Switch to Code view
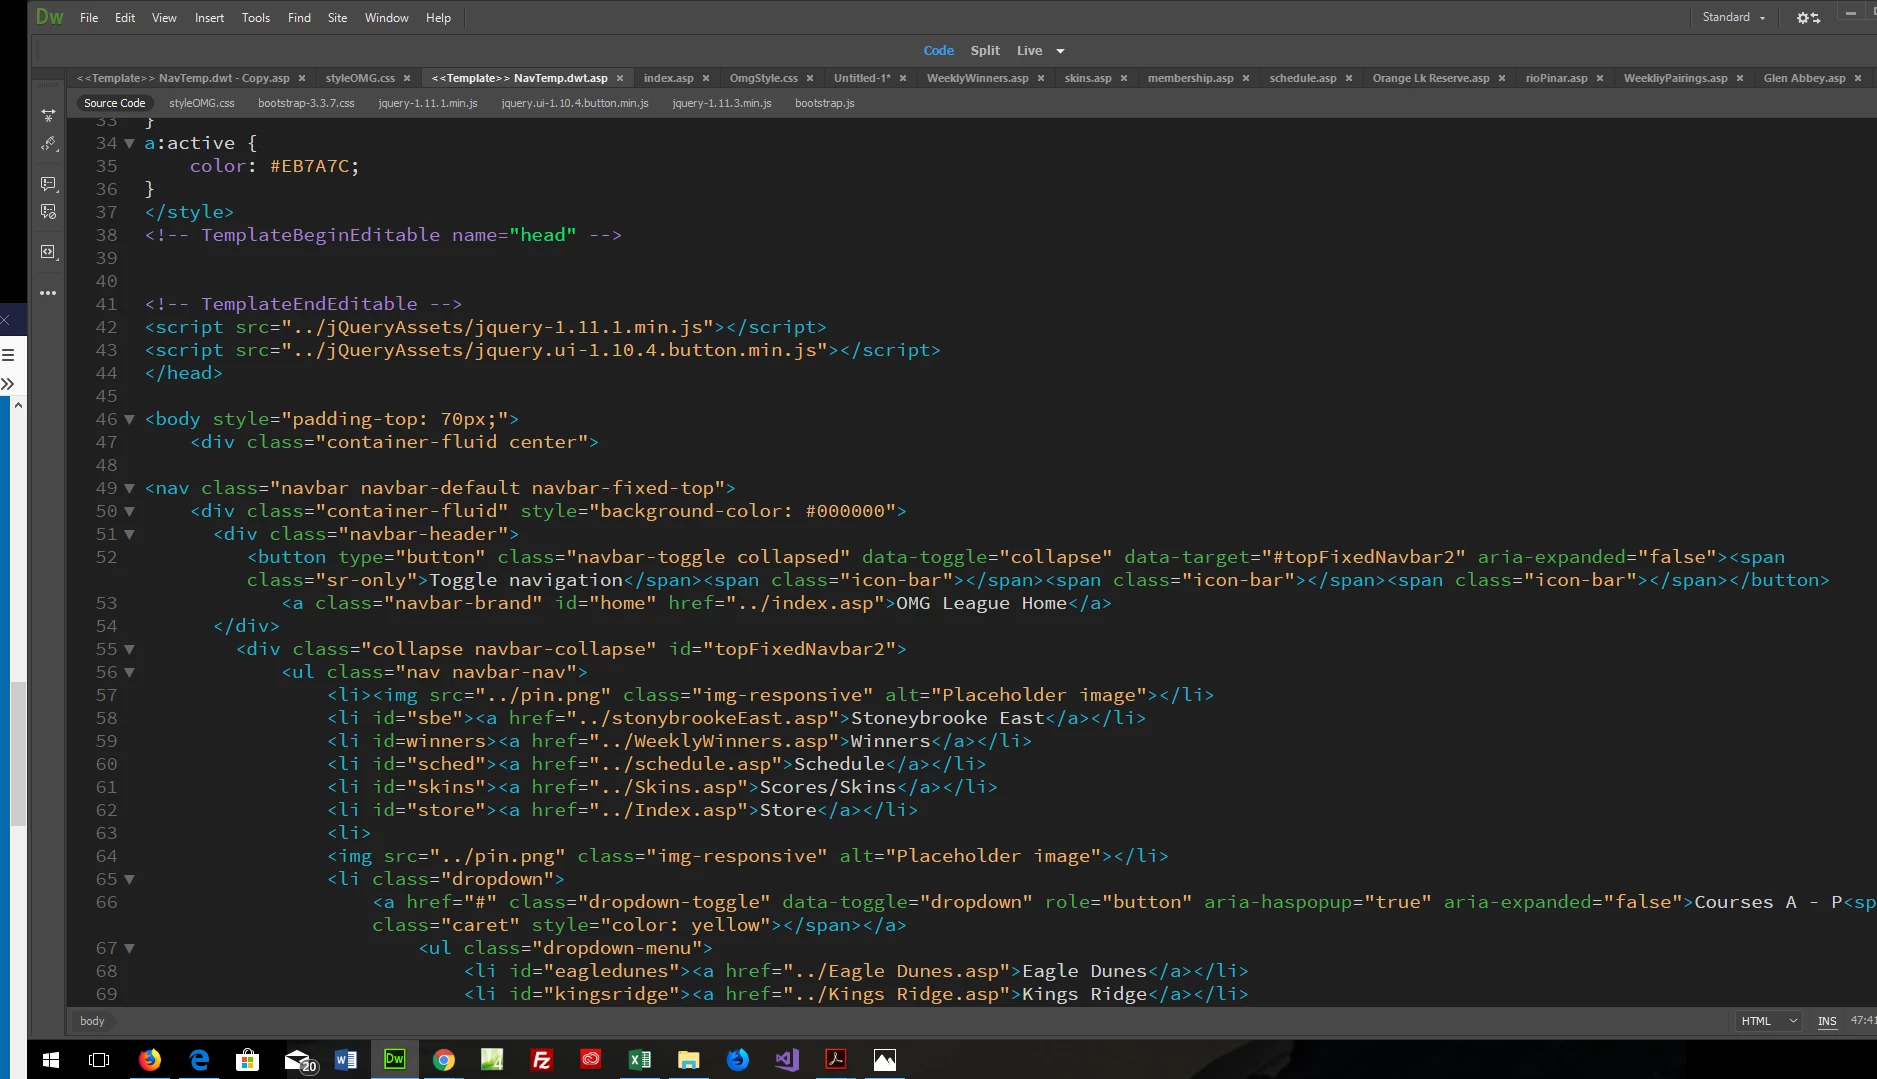The image size is (1877, 1079). coord(938,51)
